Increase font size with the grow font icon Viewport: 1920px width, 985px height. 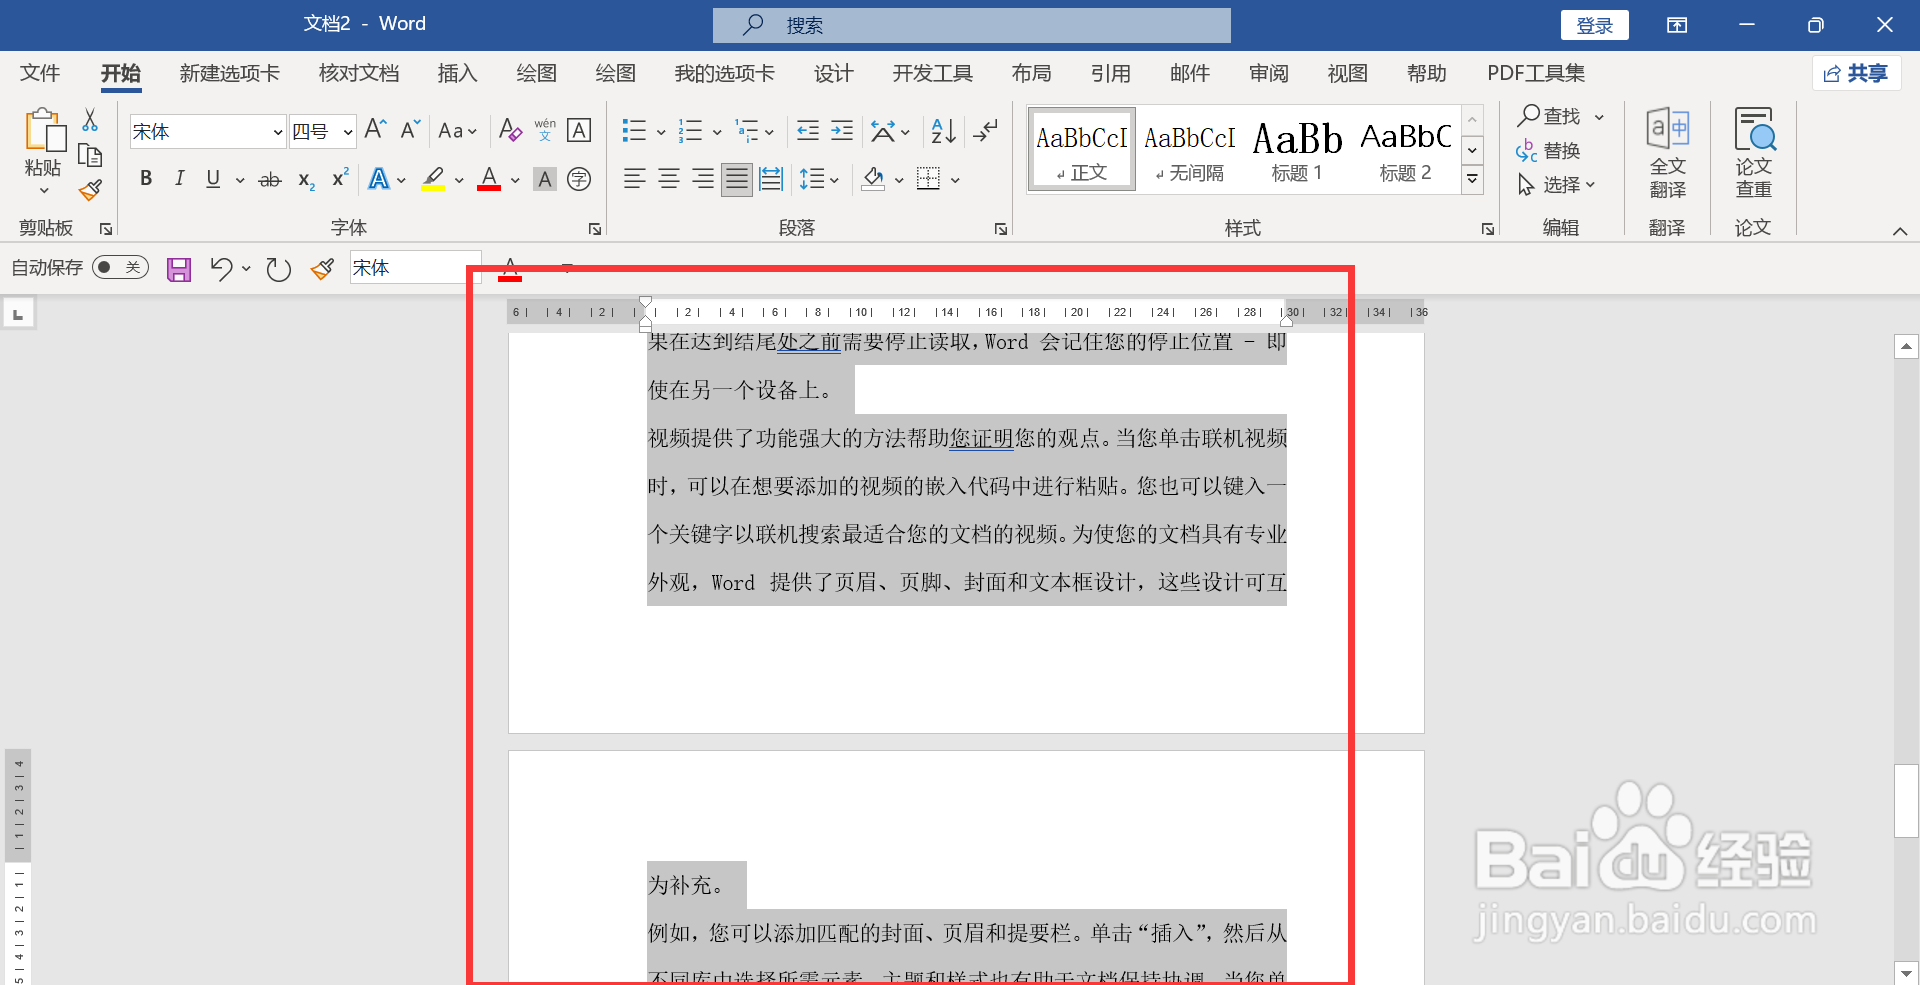click(376, 130)
